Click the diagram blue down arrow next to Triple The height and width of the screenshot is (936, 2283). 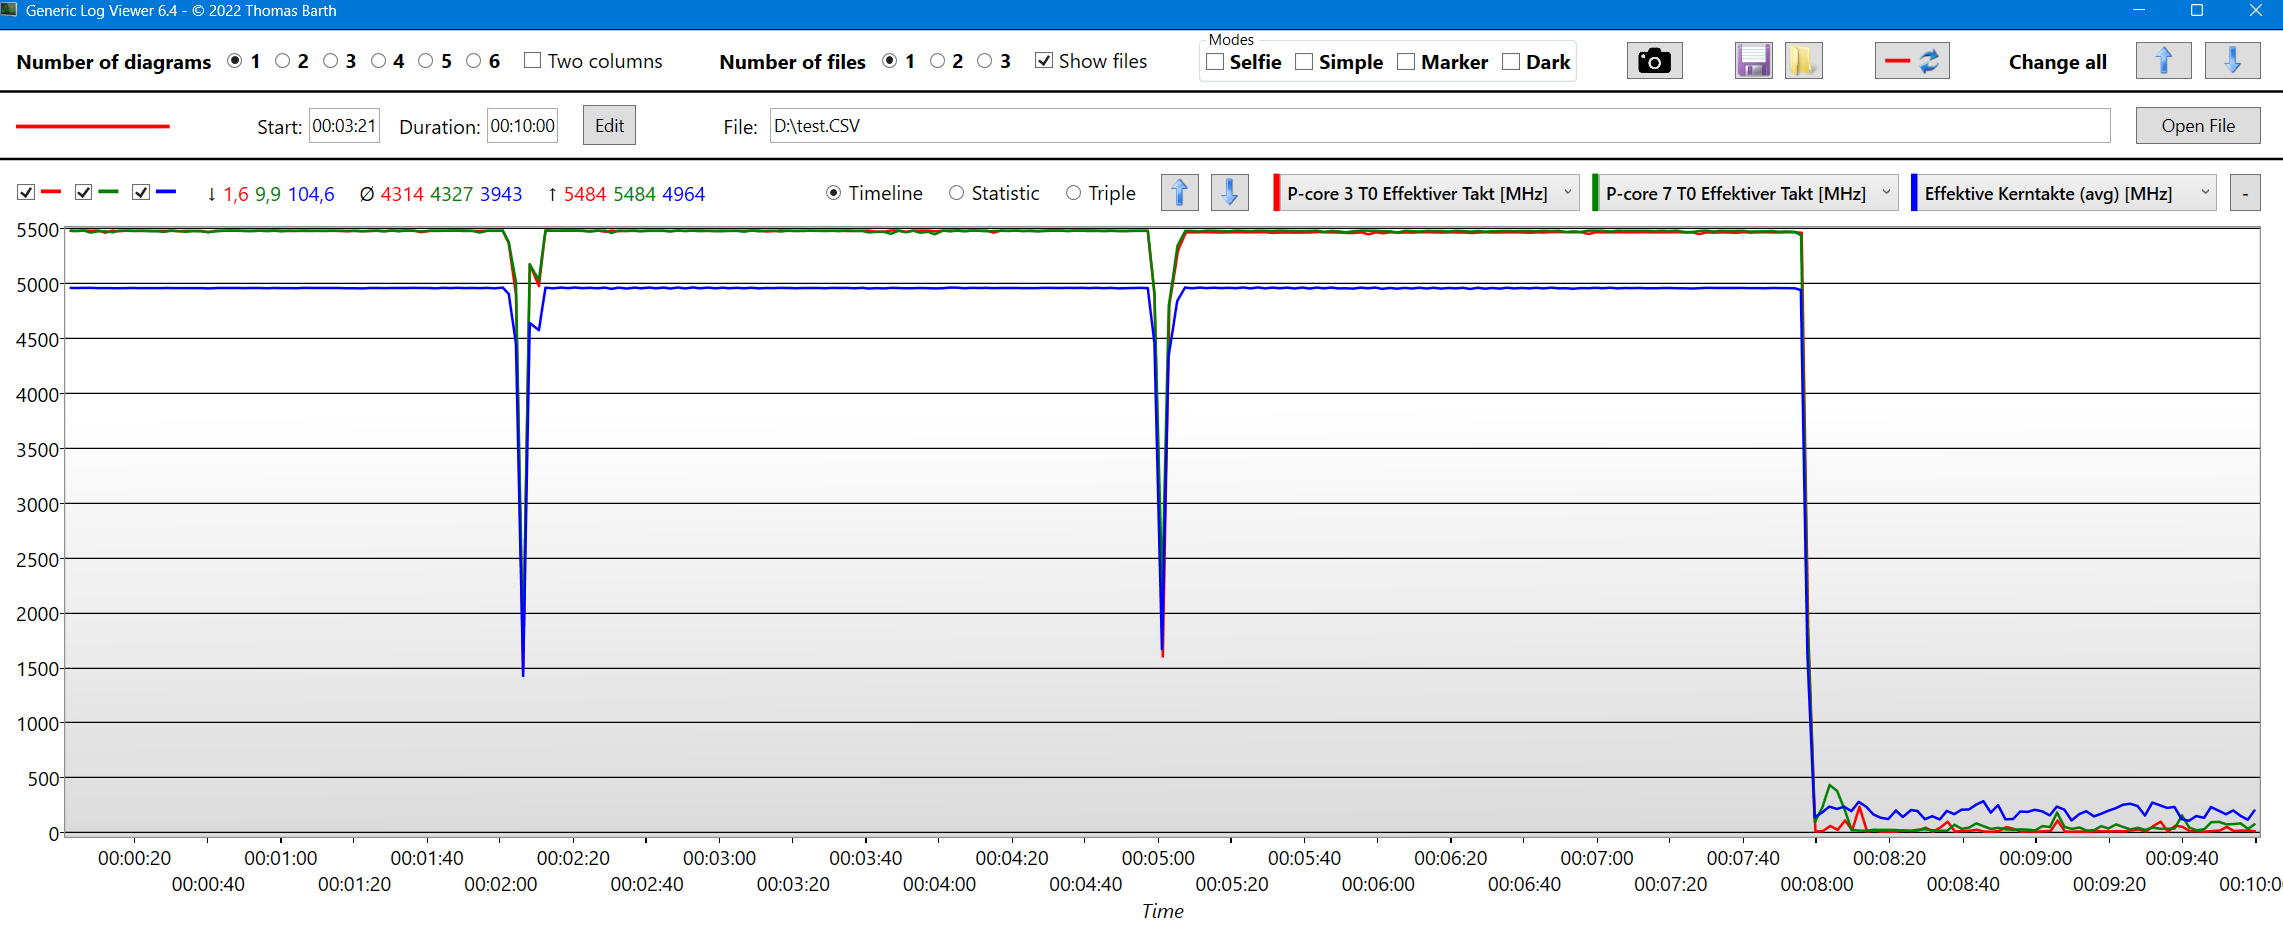pos(1230,192)
